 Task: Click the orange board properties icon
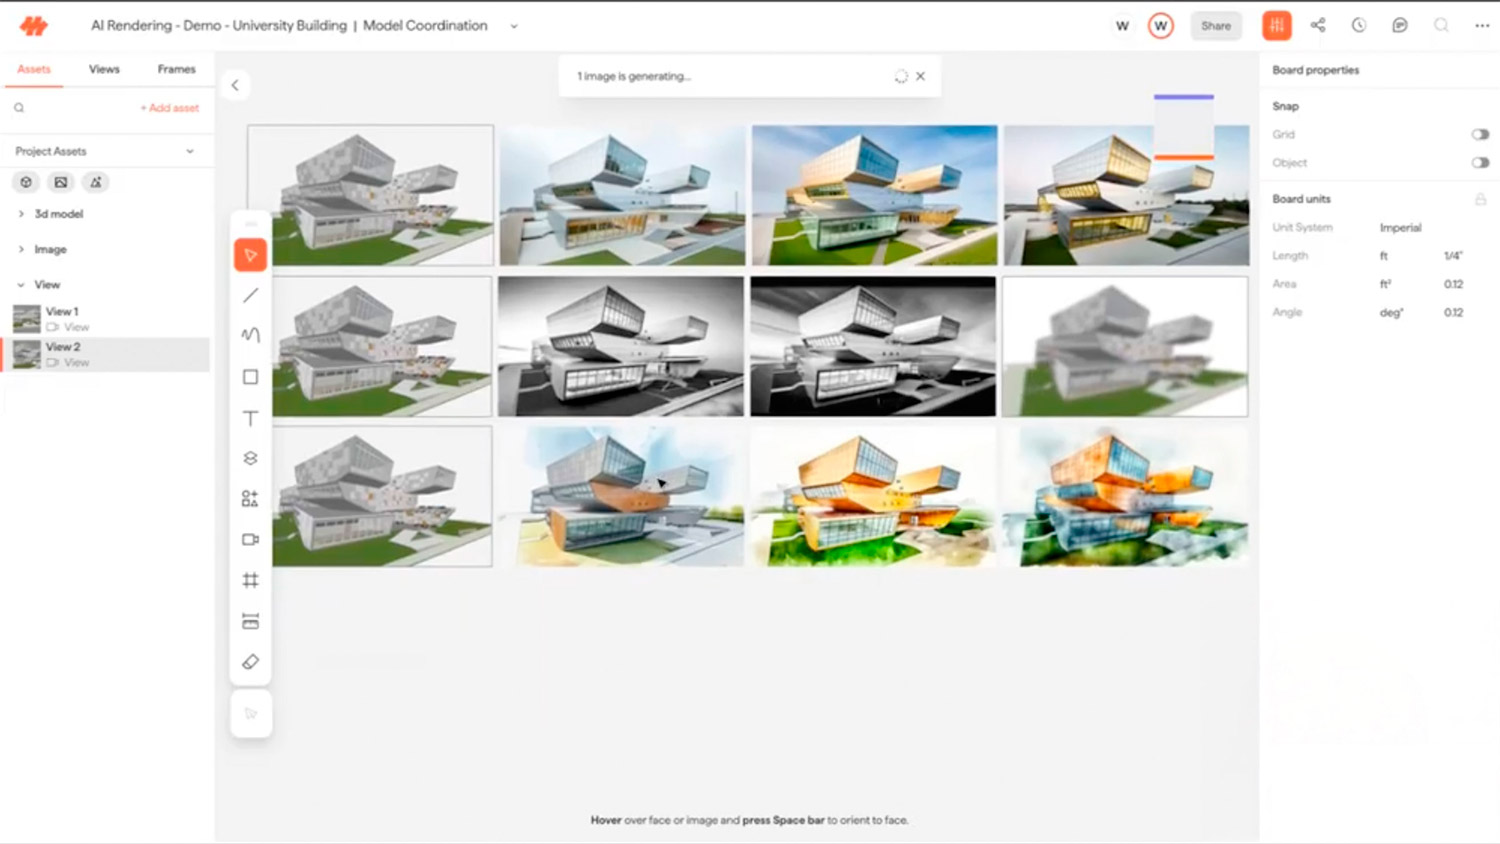click(x=1276, y=26)
